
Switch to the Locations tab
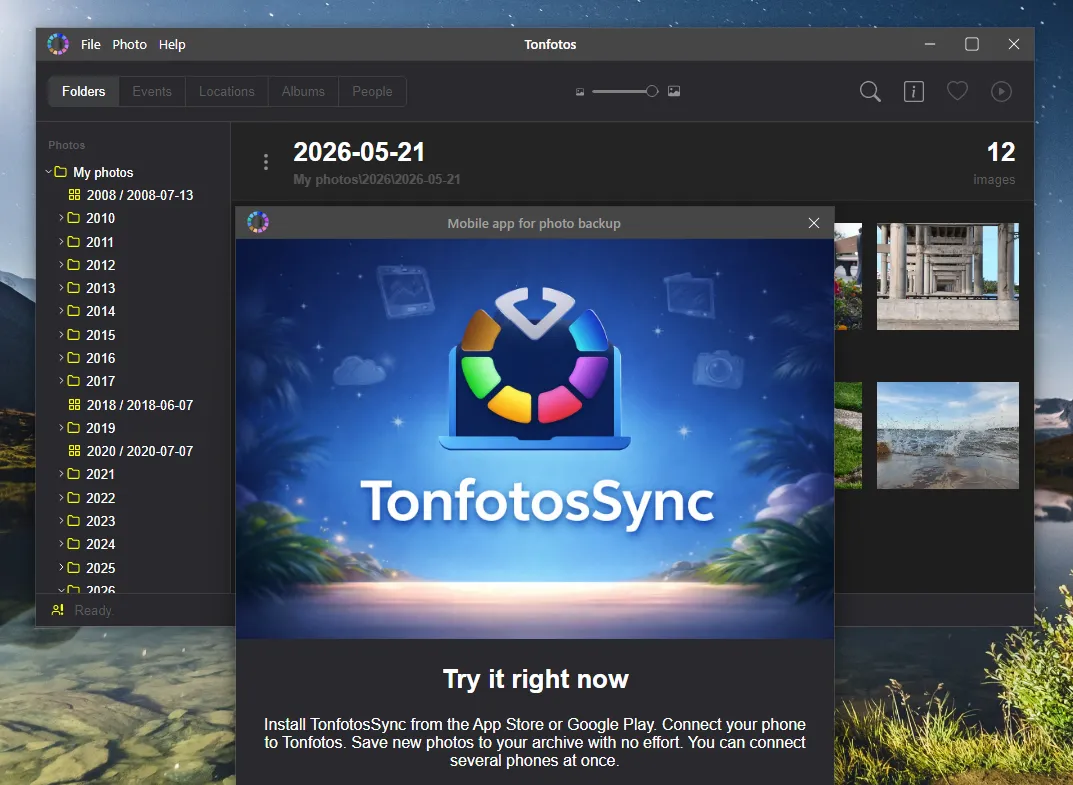click(227, 92)
